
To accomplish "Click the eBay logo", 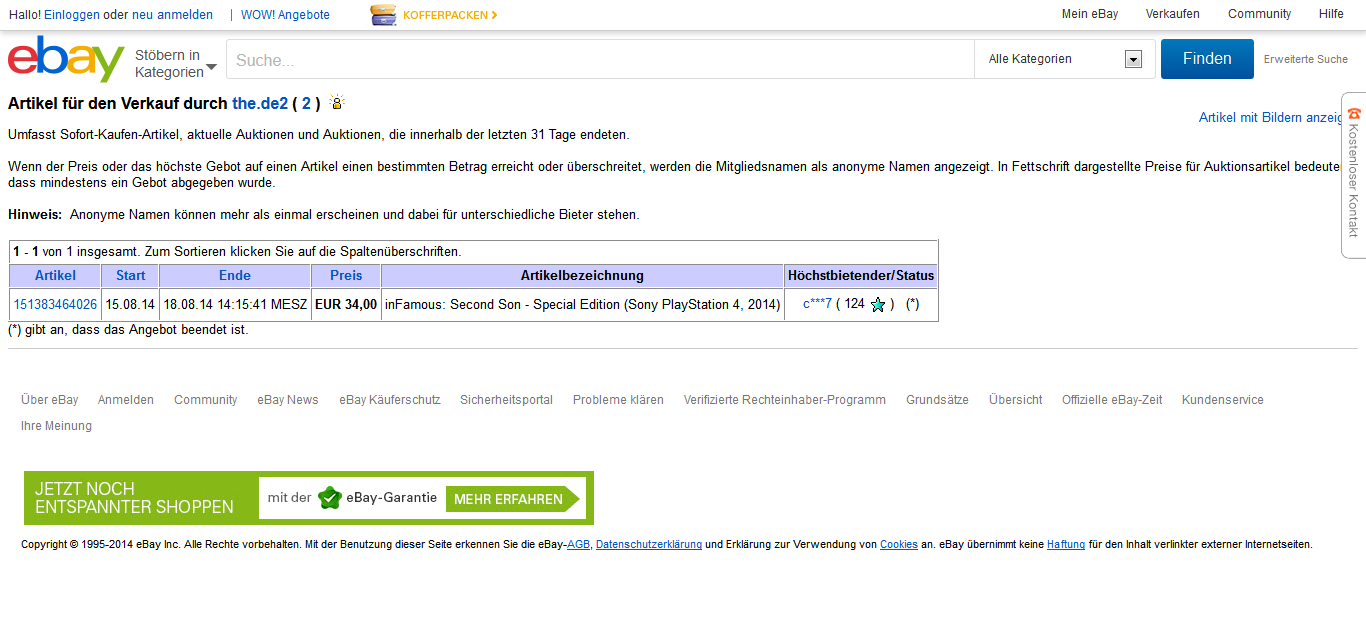I will click(66, 59).
